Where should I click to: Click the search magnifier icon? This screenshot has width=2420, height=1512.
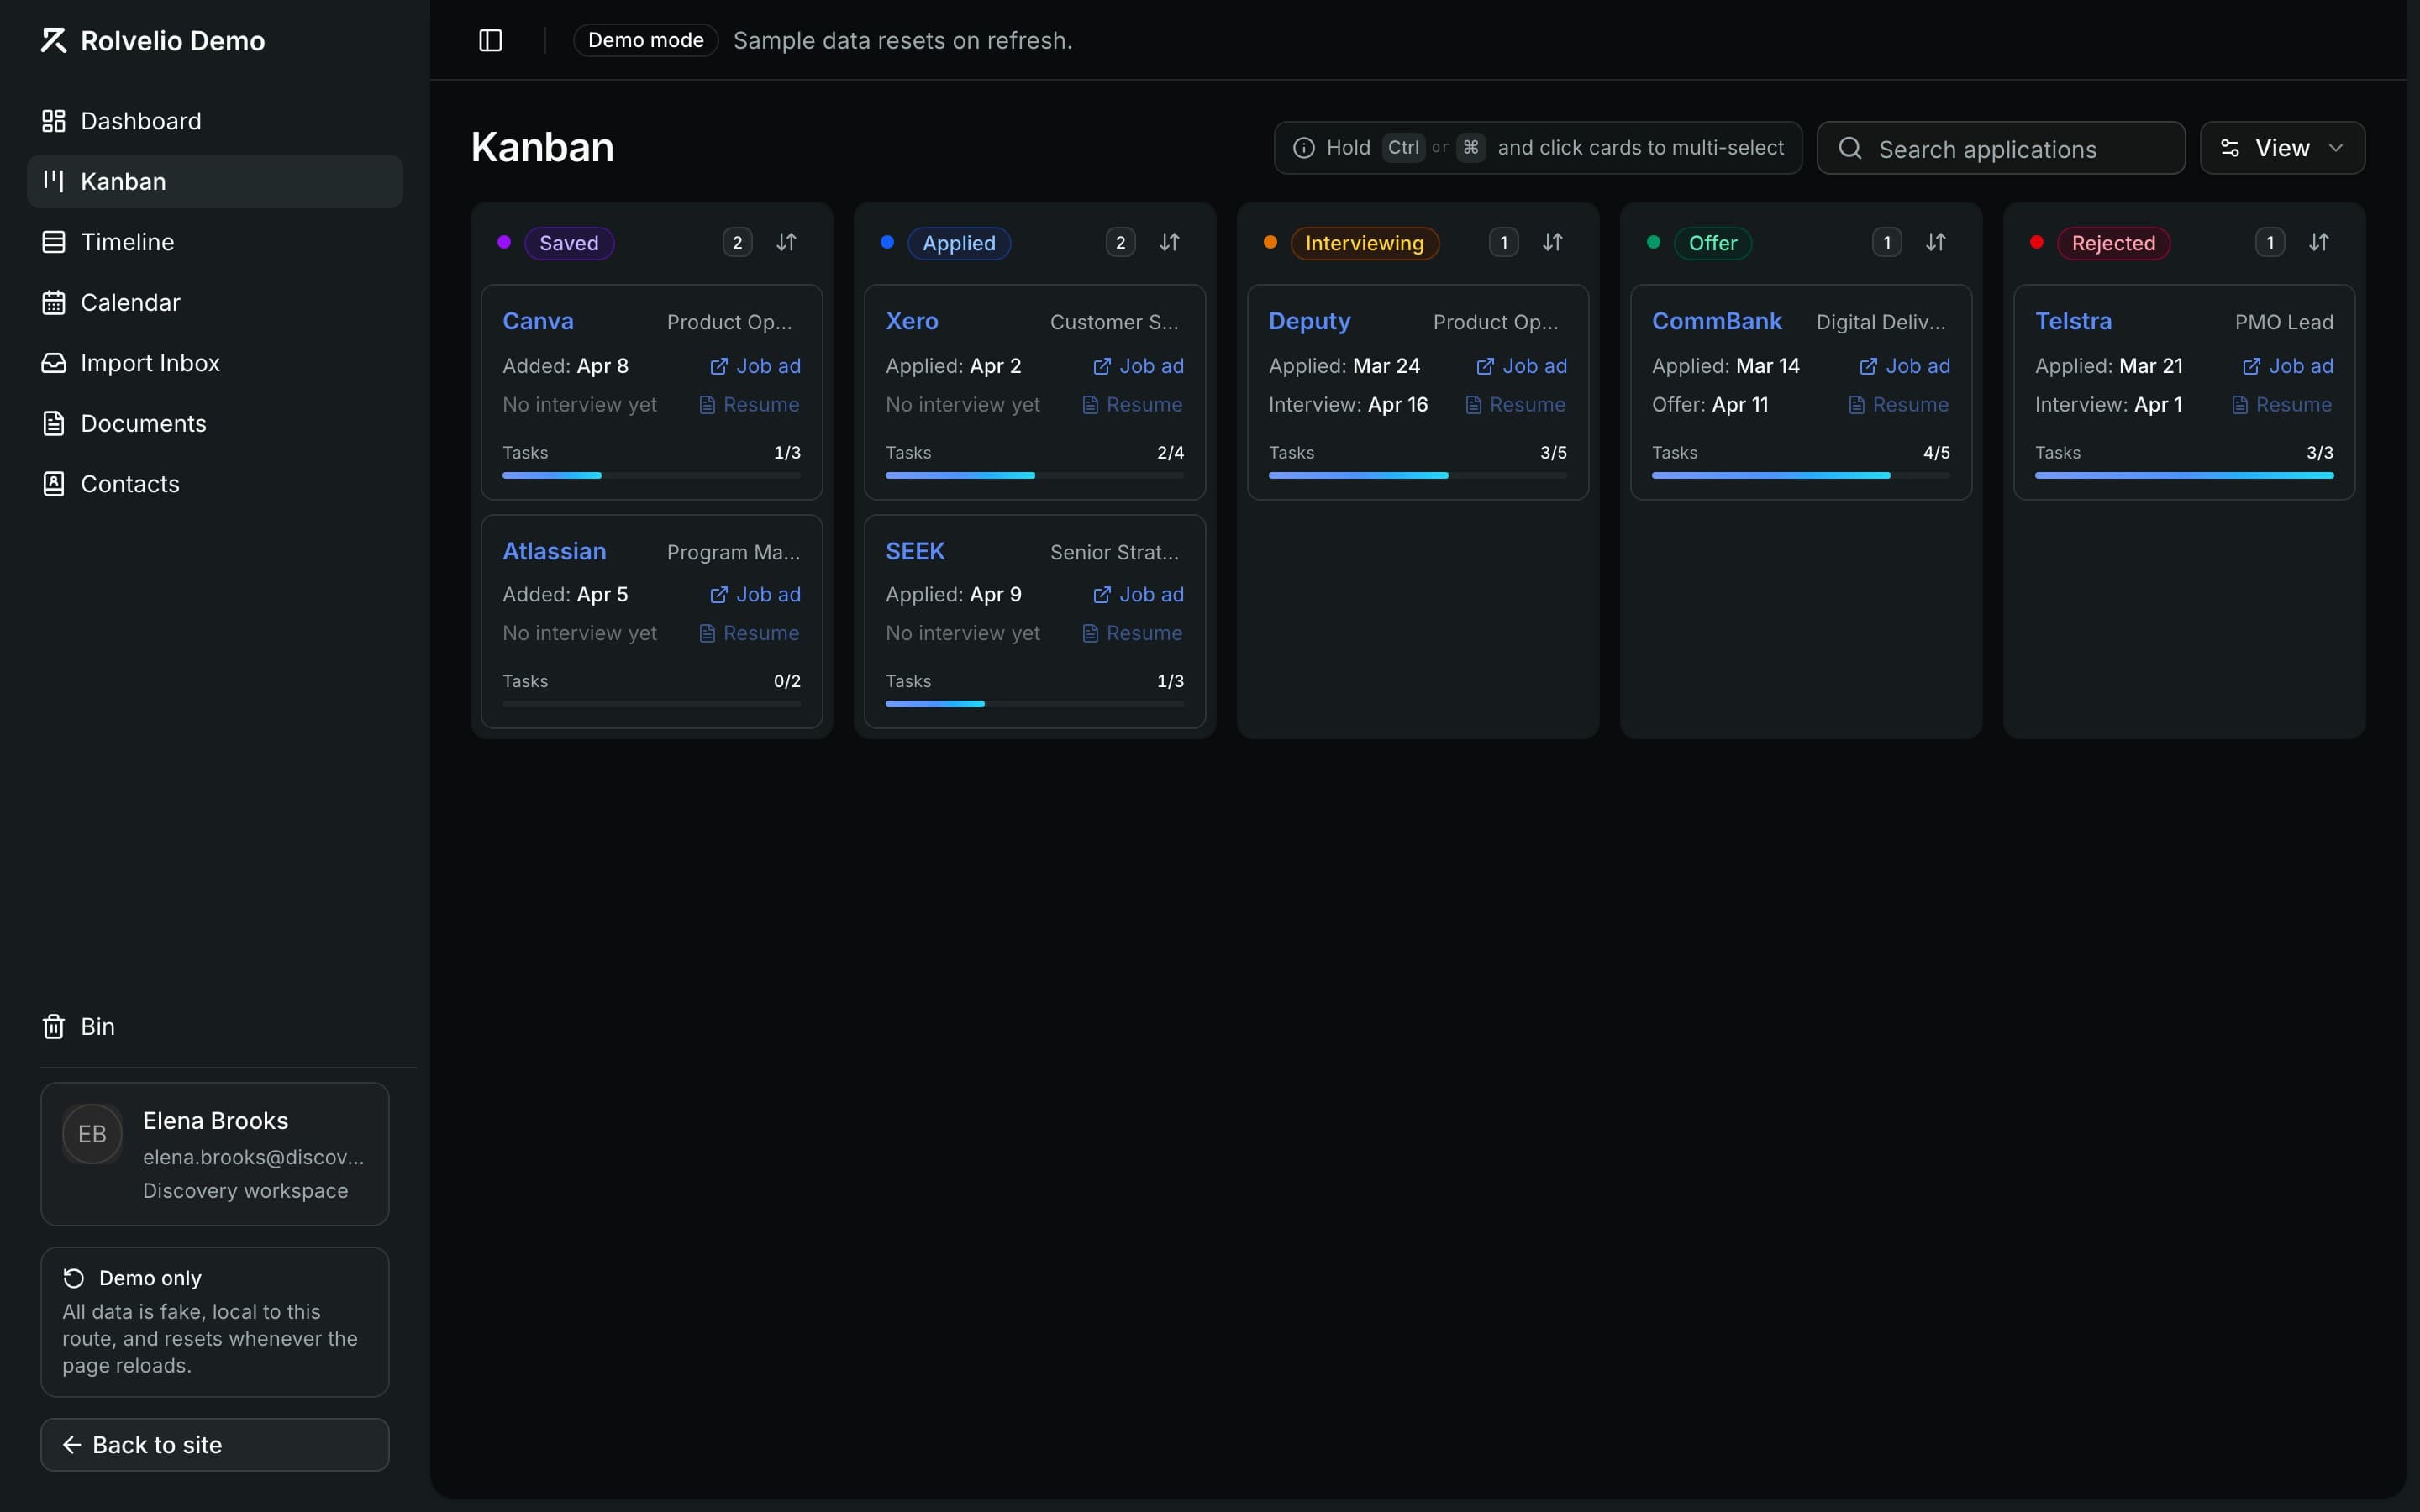point(1850,148)
